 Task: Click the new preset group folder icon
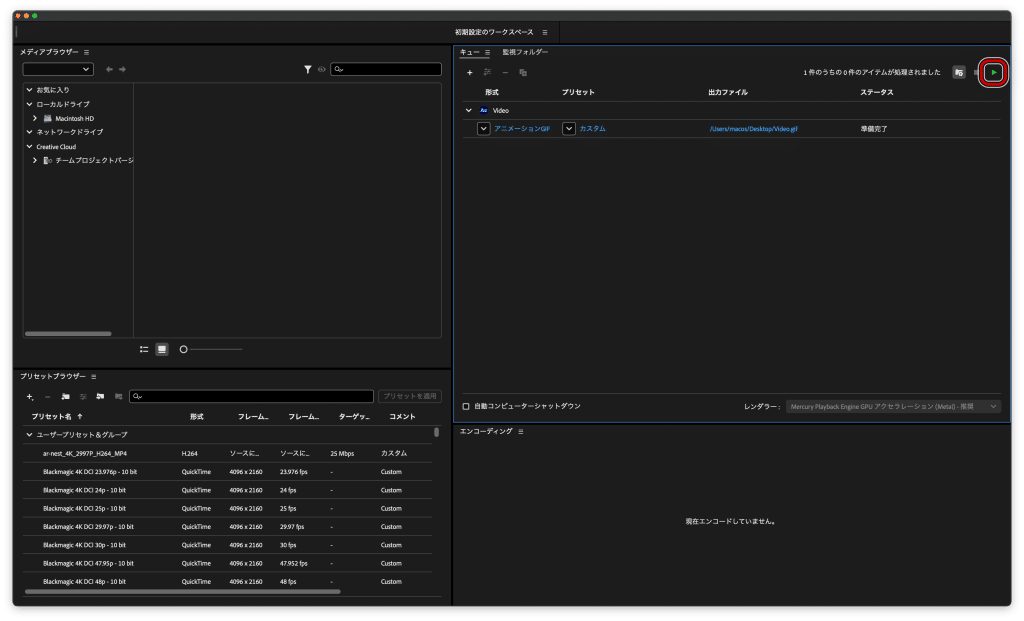65,396
